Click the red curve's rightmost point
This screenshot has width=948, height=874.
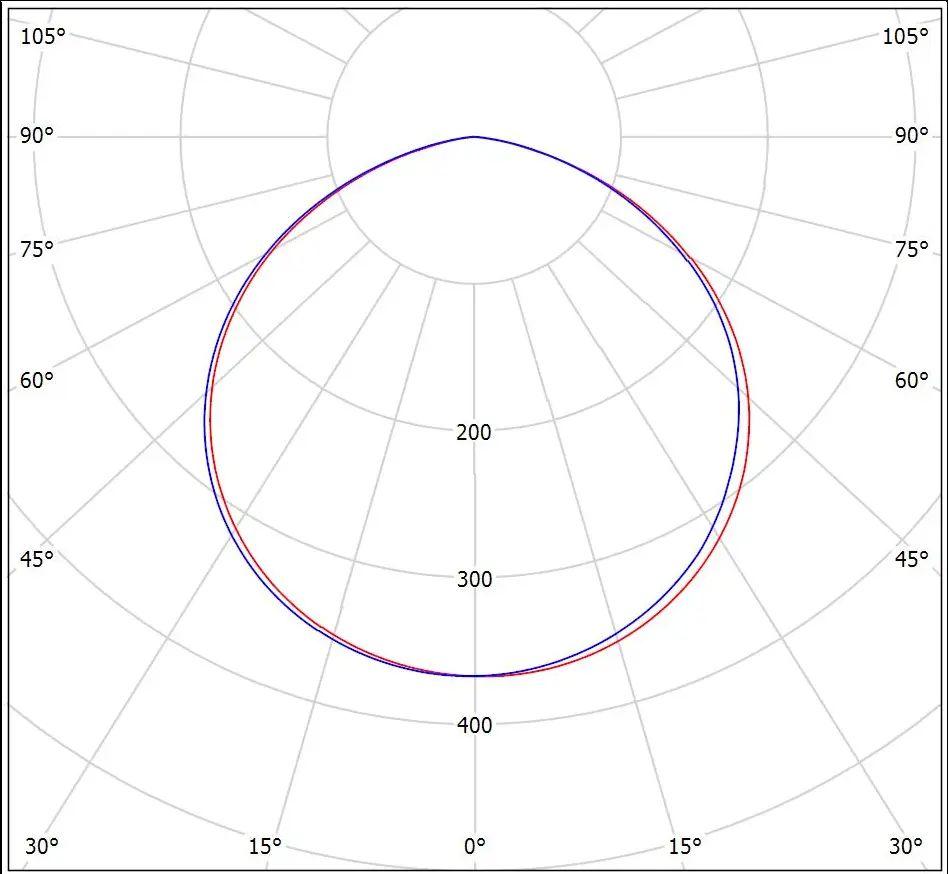tap(749, 420)
